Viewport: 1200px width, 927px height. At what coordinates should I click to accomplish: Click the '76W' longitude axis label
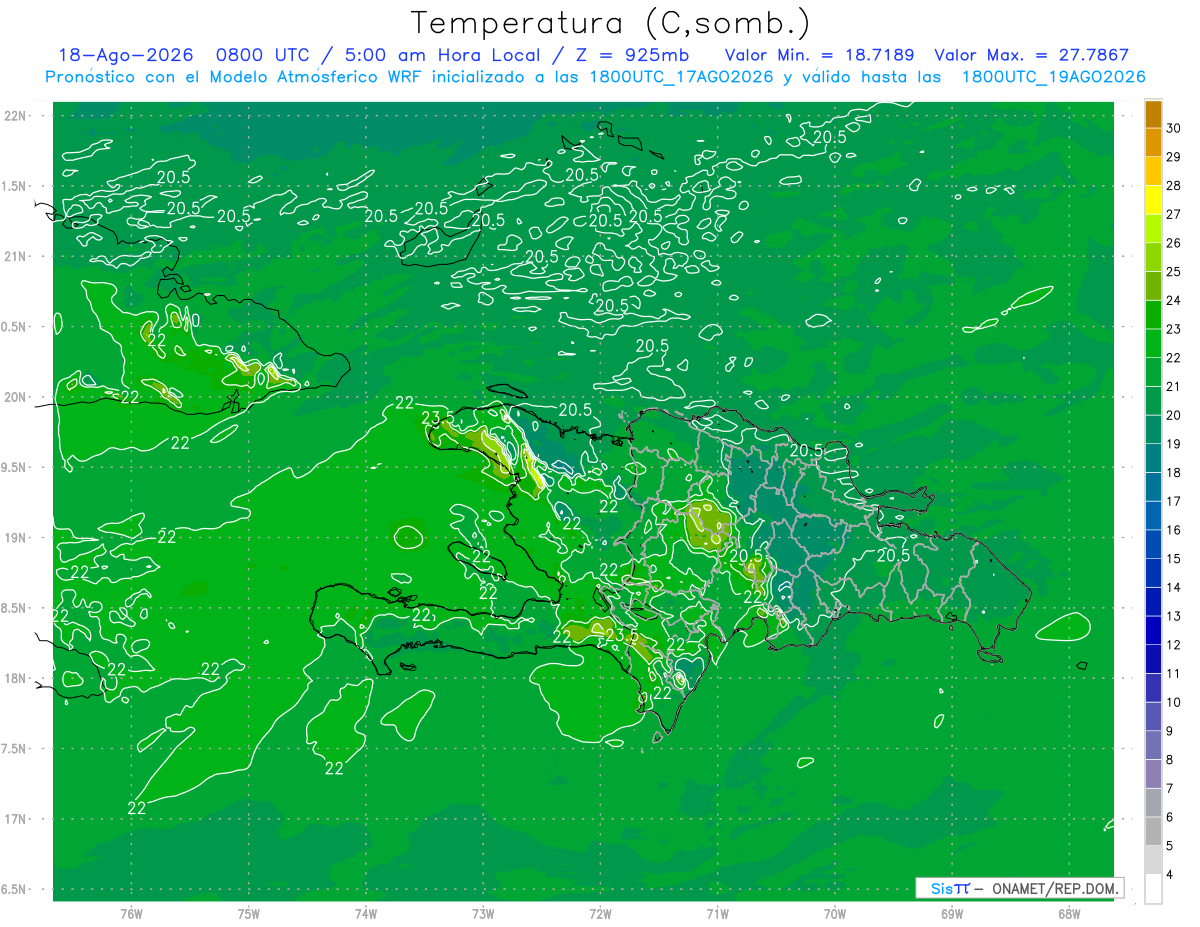(131, 913)
